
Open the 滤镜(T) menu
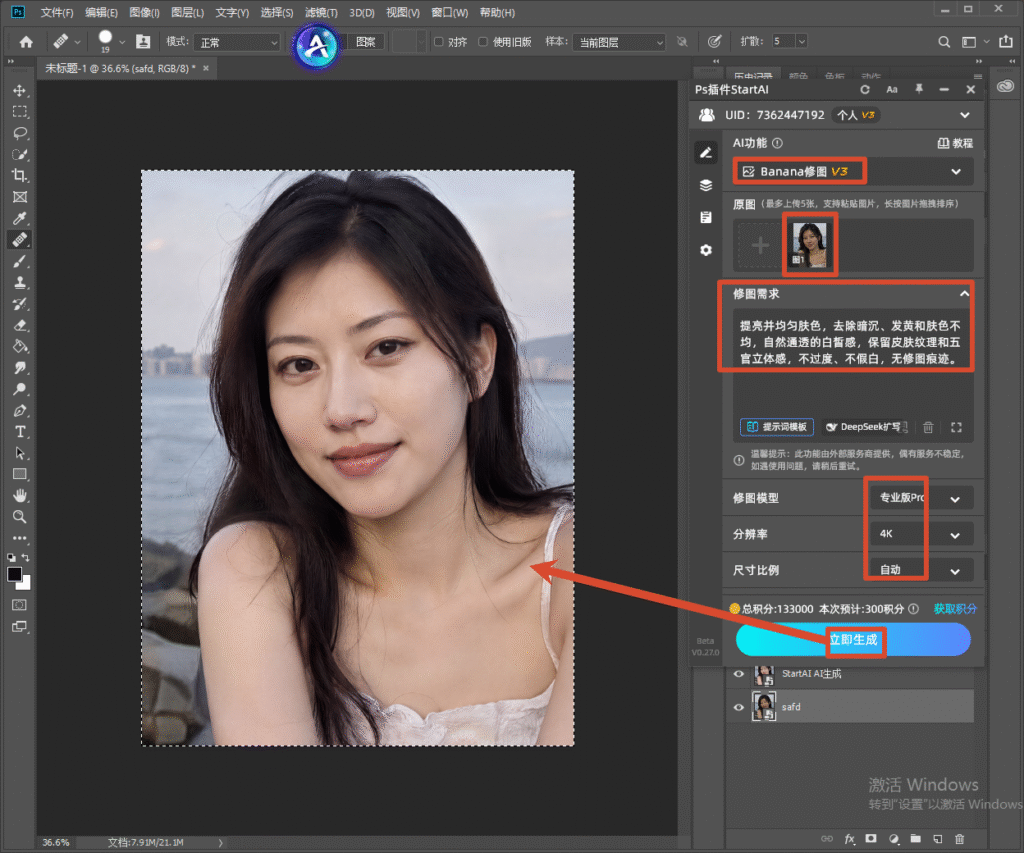(x=321, y=12)
